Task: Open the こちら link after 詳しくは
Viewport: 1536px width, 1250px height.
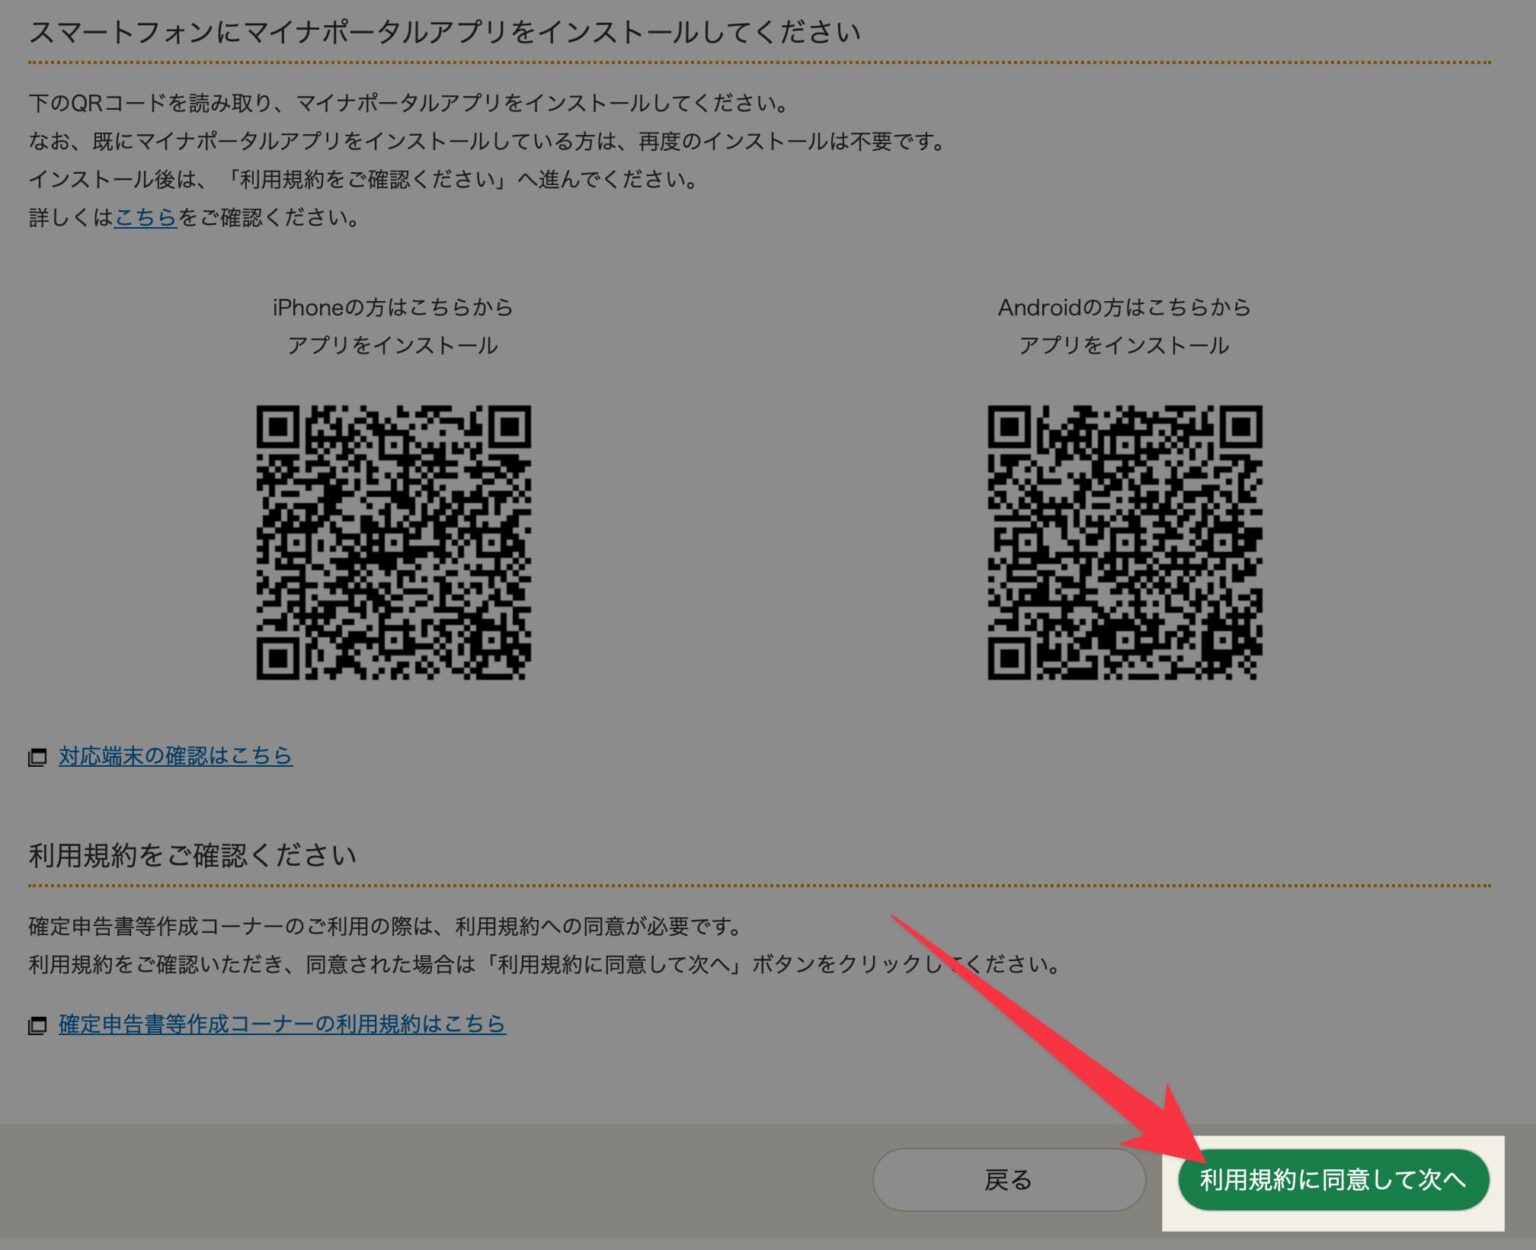Action: click(x=145, y=217)
